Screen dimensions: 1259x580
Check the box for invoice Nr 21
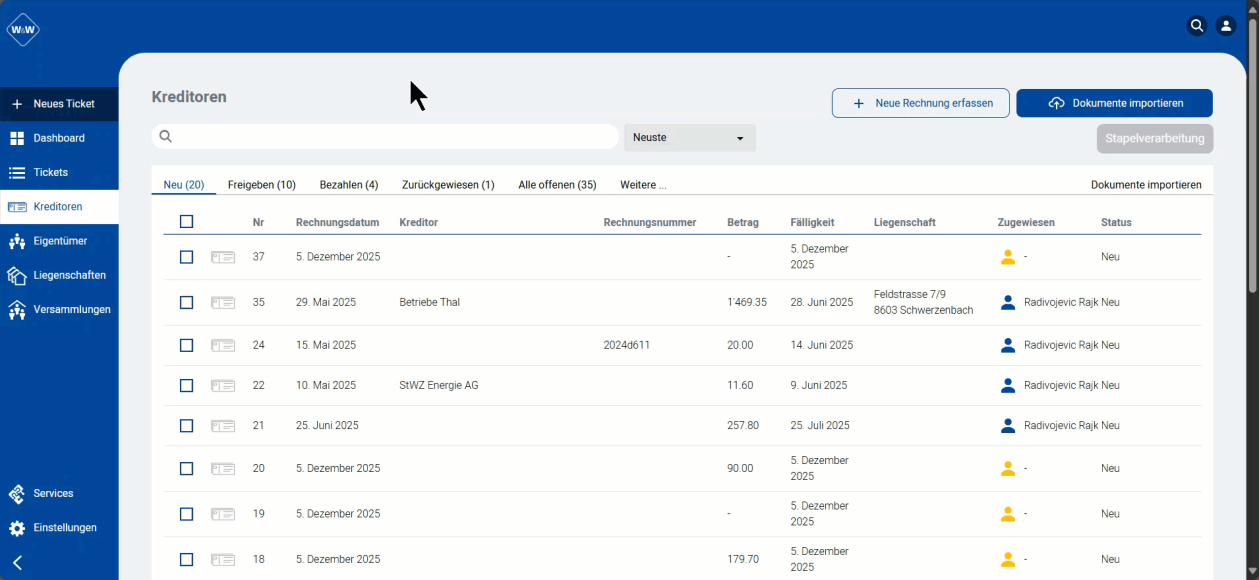[186, 425]
